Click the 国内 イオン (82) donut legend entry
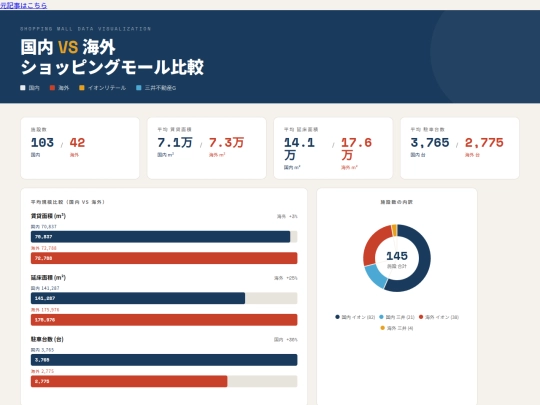 click(x=355, y=317)
